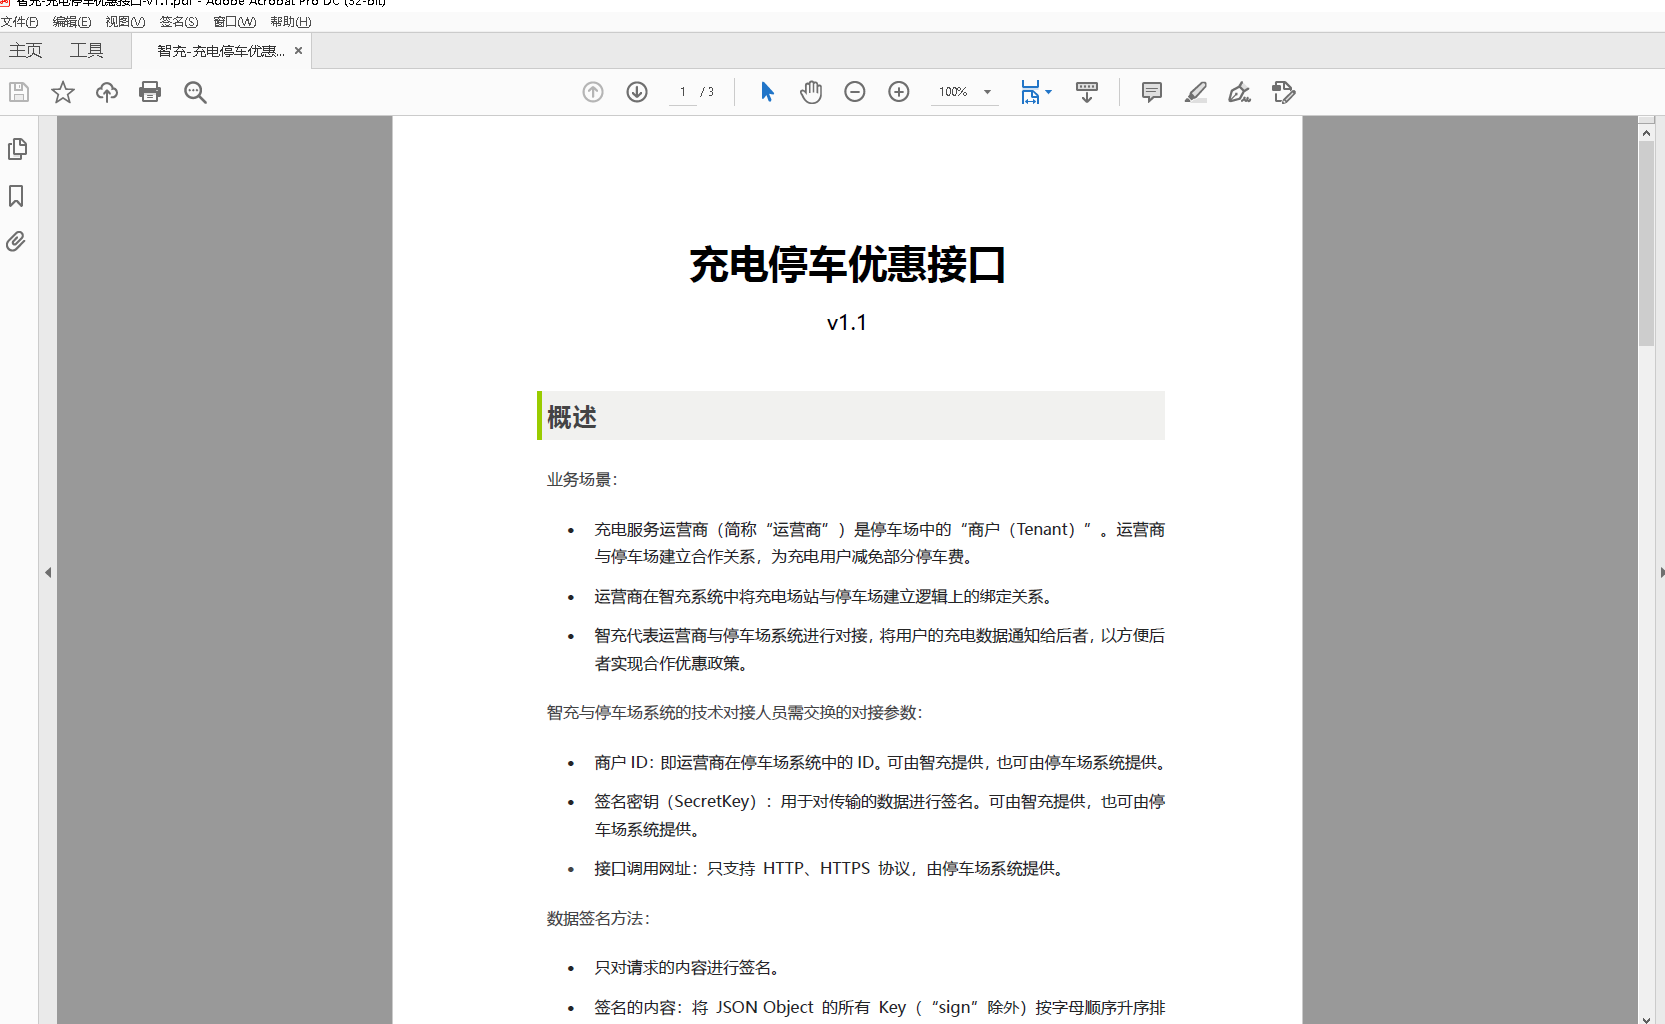Select the 智充-充电停车优惠 document tab
The image size is (1665, 1024).
coord(221,51)
